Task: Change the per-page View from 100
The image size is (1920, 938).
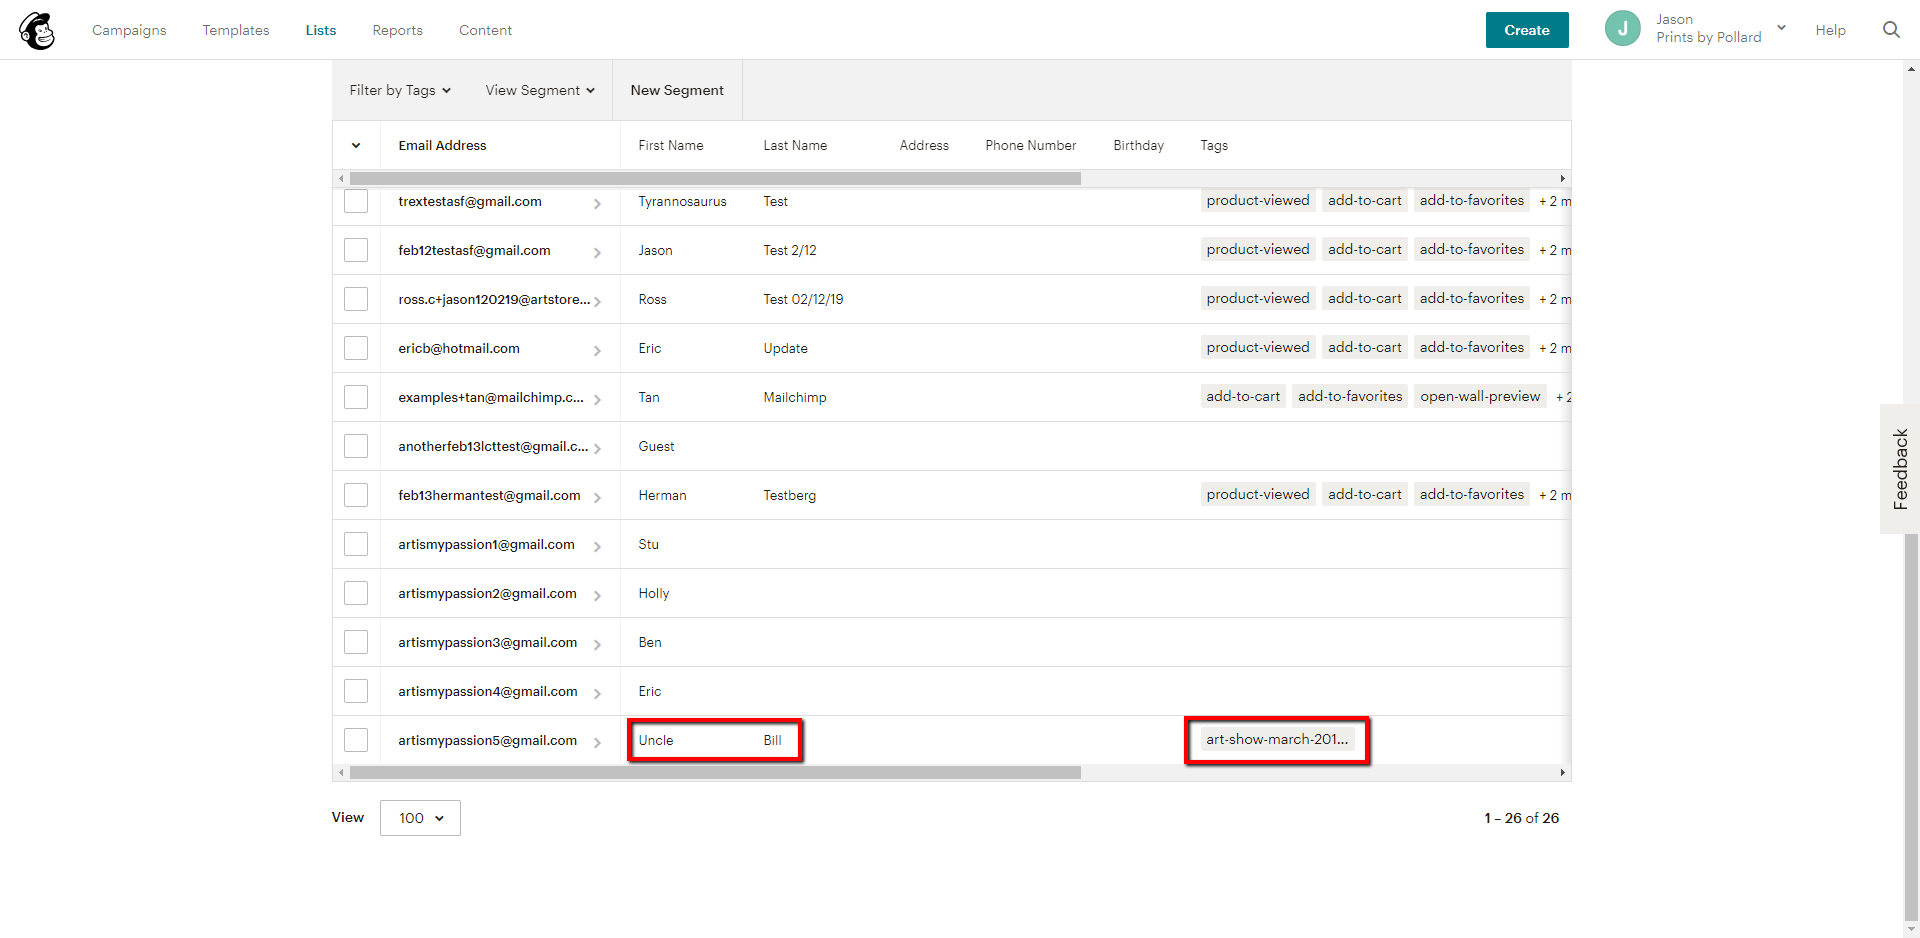Action: [x=419, y=818]
